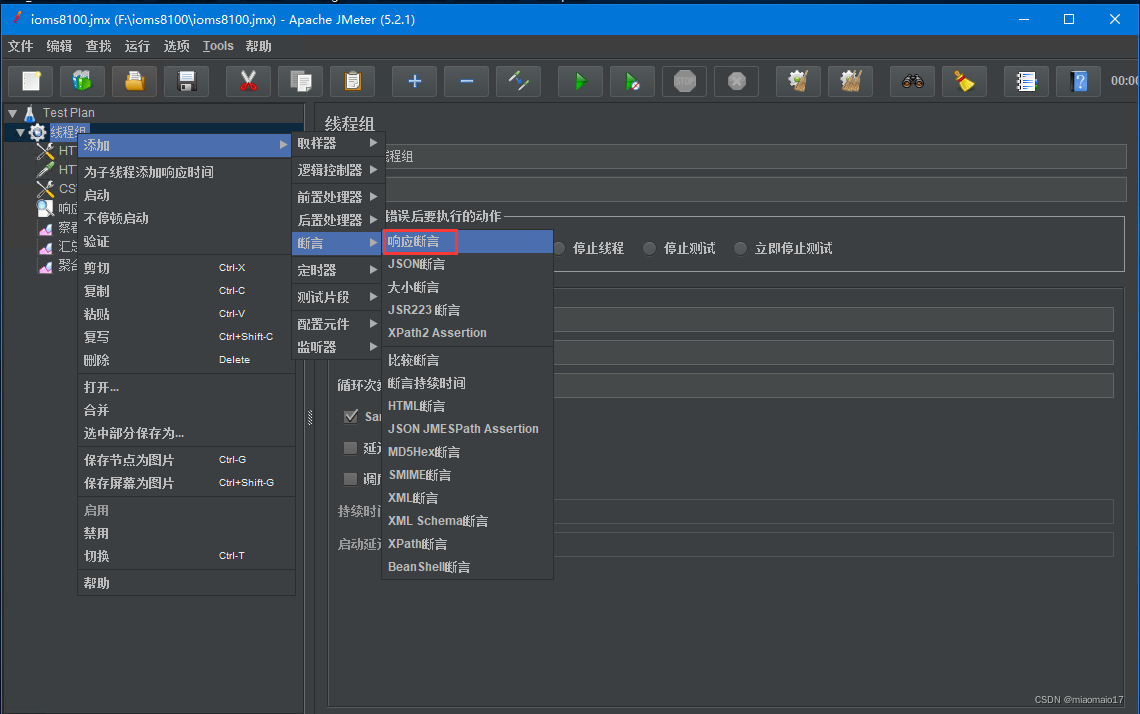The height and width of the screenshot is (714, 1140).
Task: Open the 配置元件 submenu
Action: point(337,324)
